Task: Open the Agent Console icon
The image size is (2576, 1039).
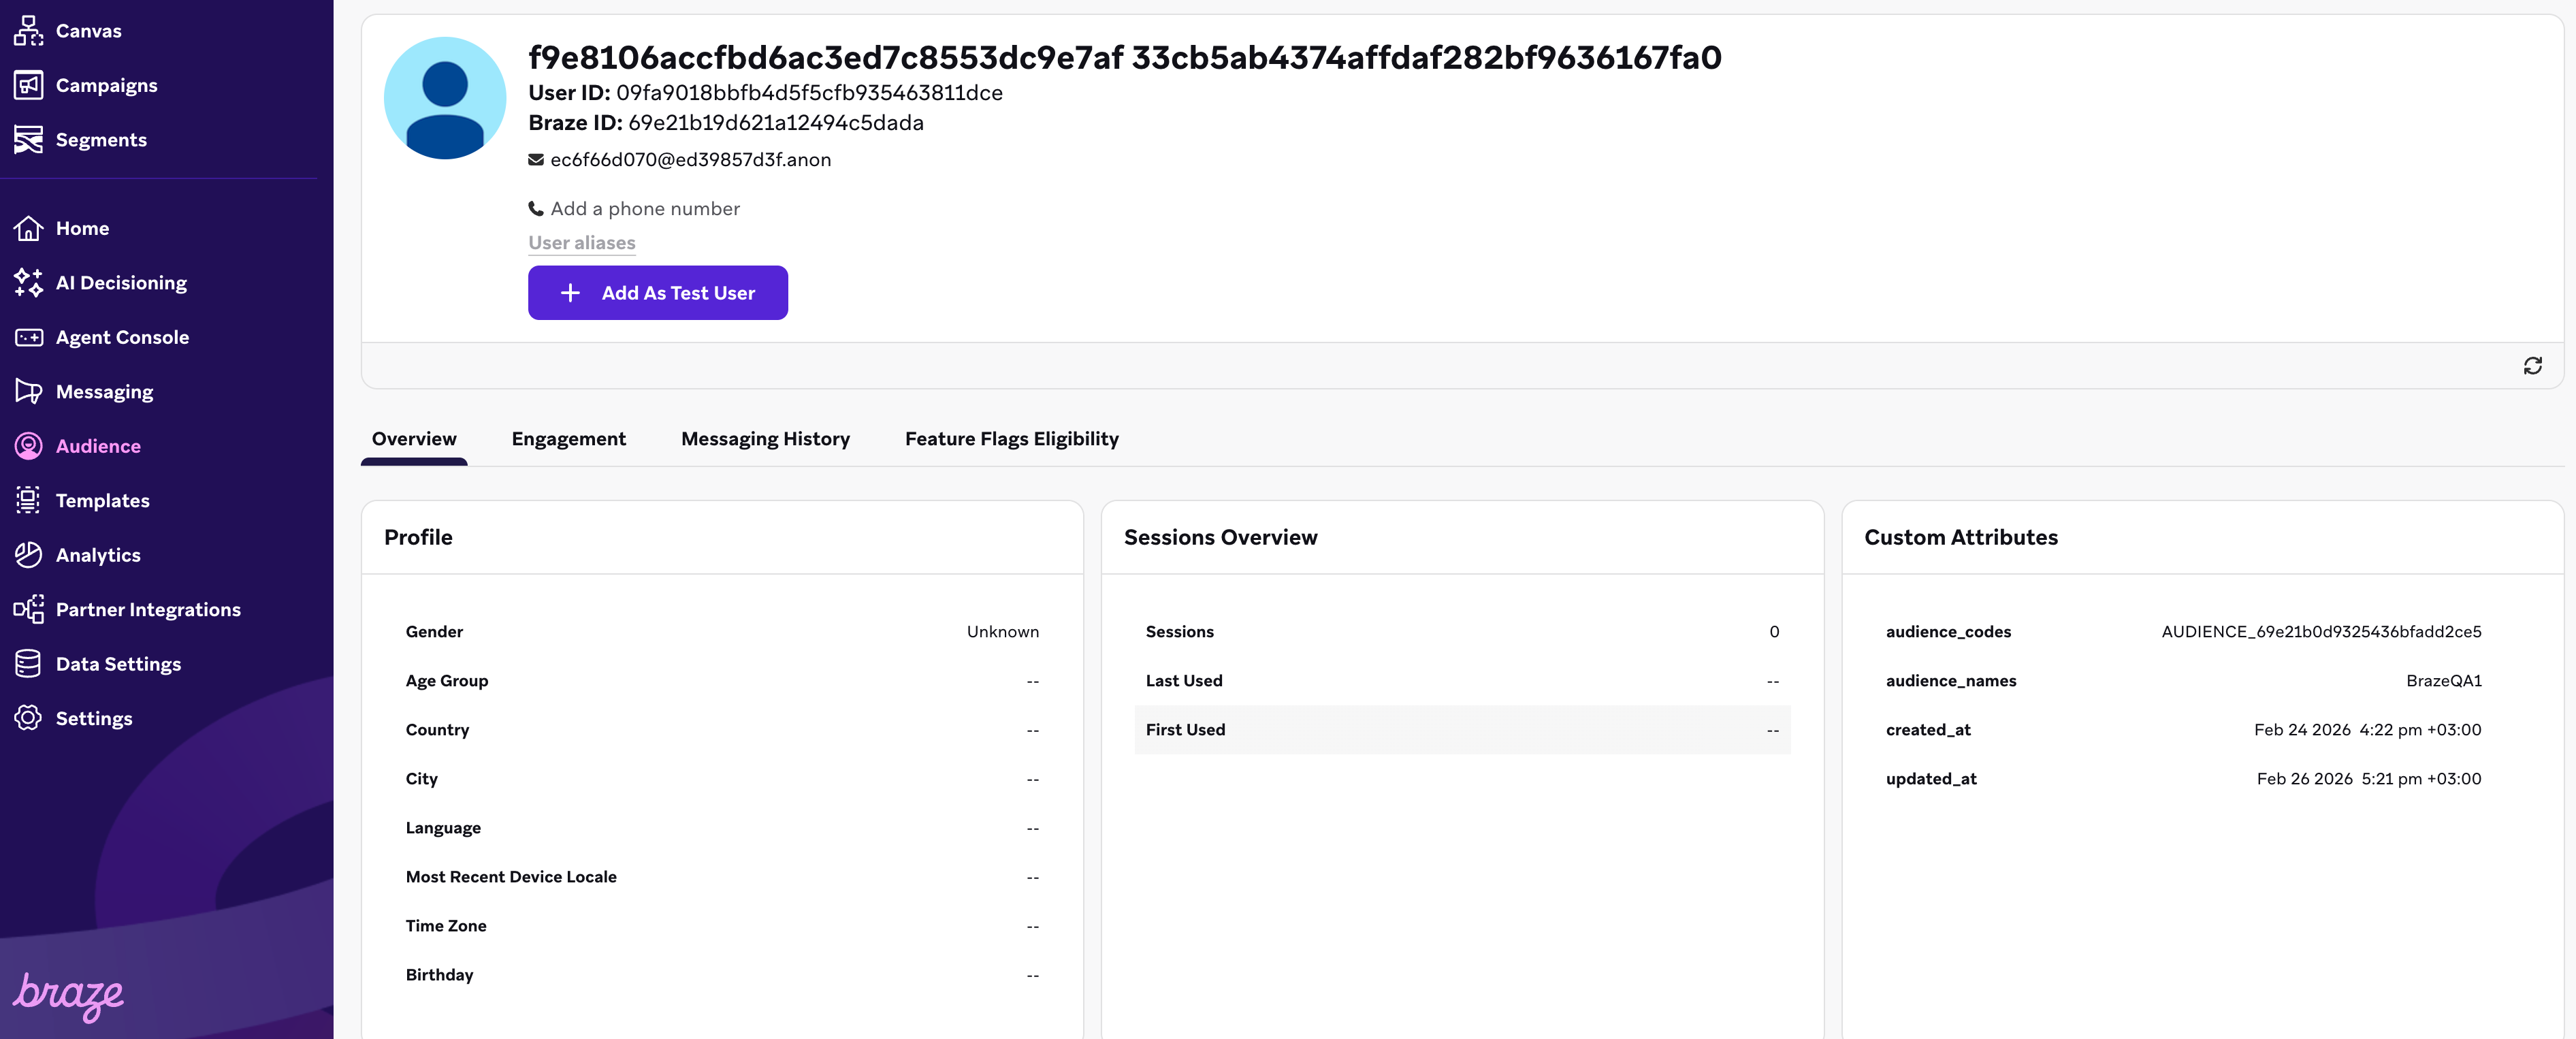Action: point(28,338)
